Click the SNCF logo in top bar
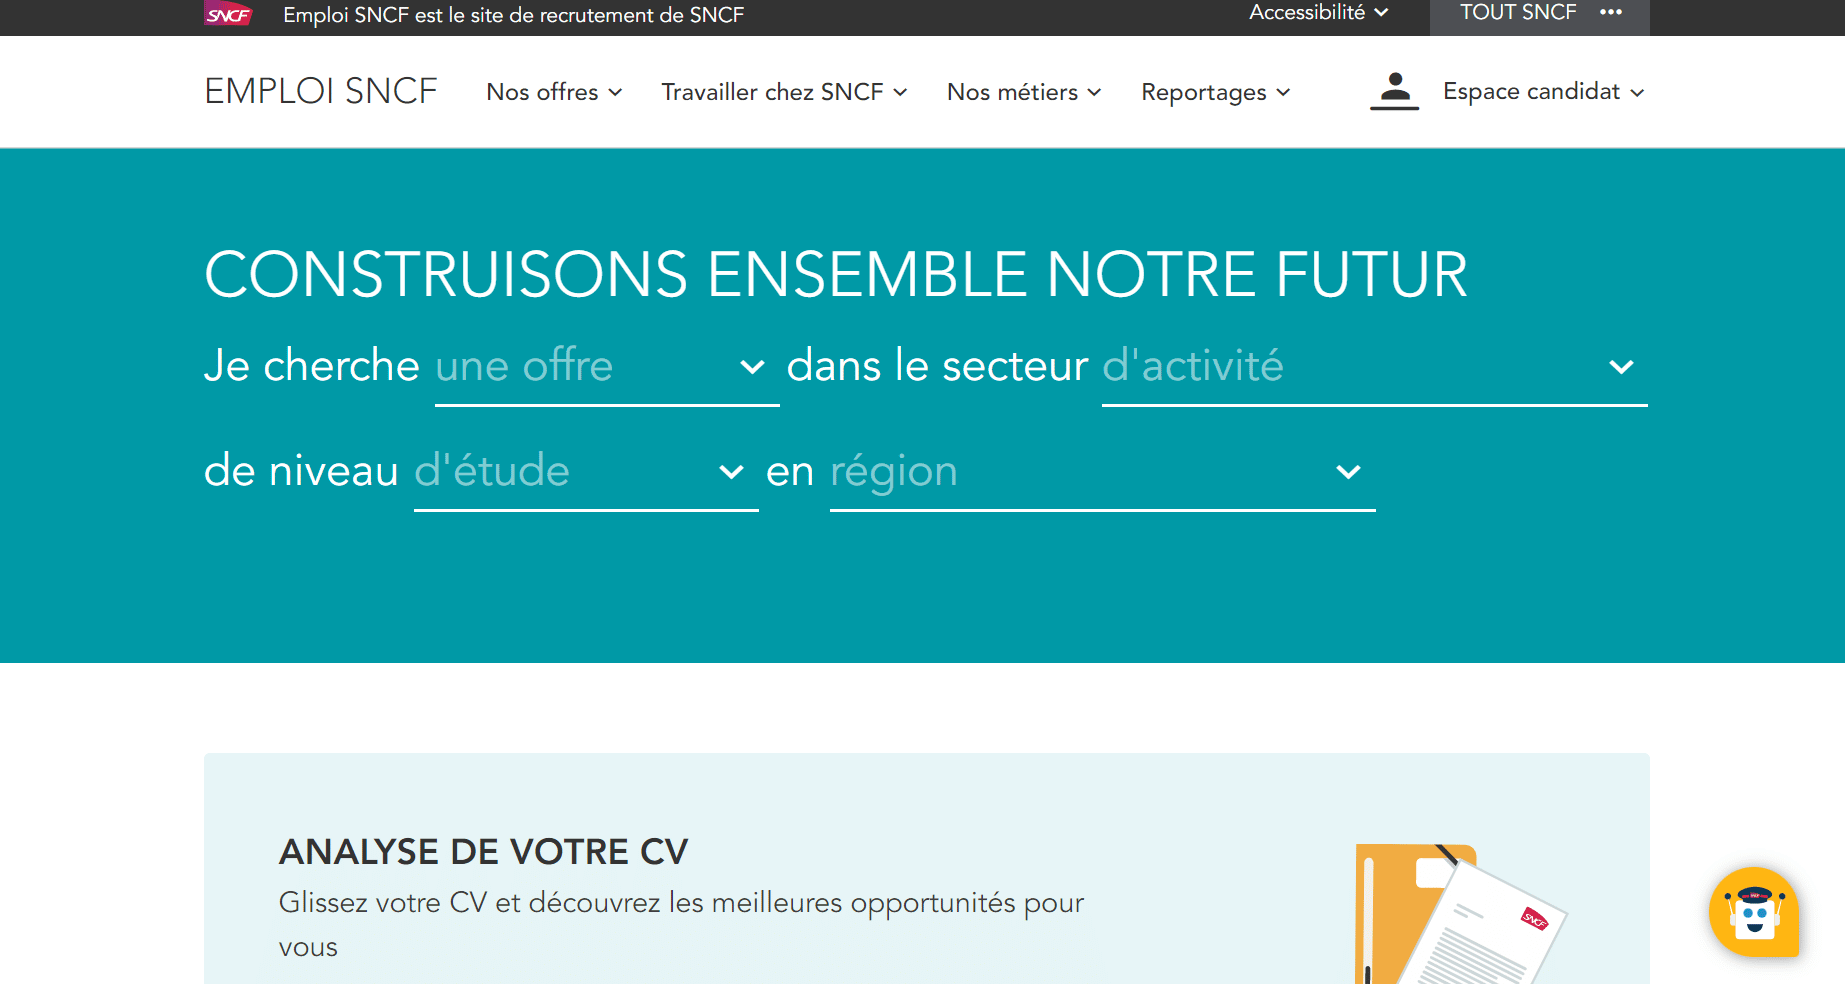 click(x=228, y=14)
